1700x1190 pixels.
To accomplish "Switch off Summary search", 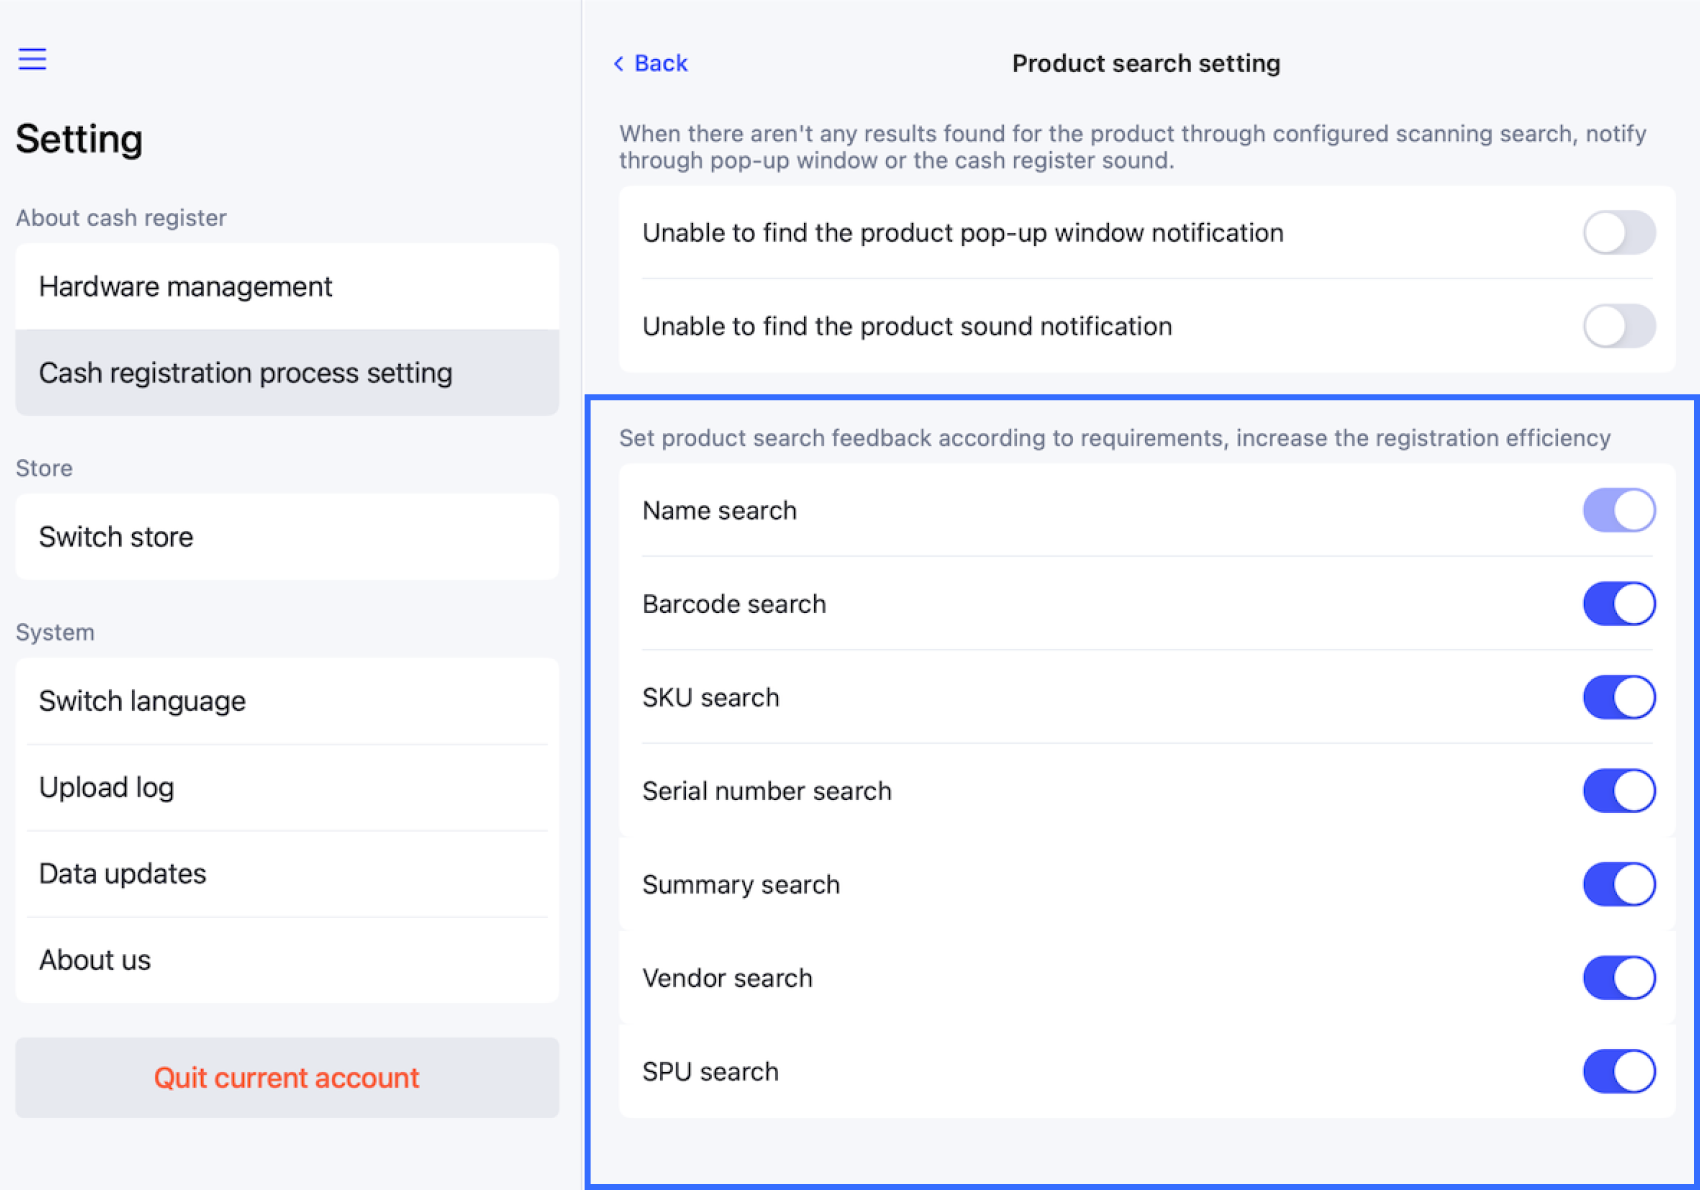I will point(1618,885).
